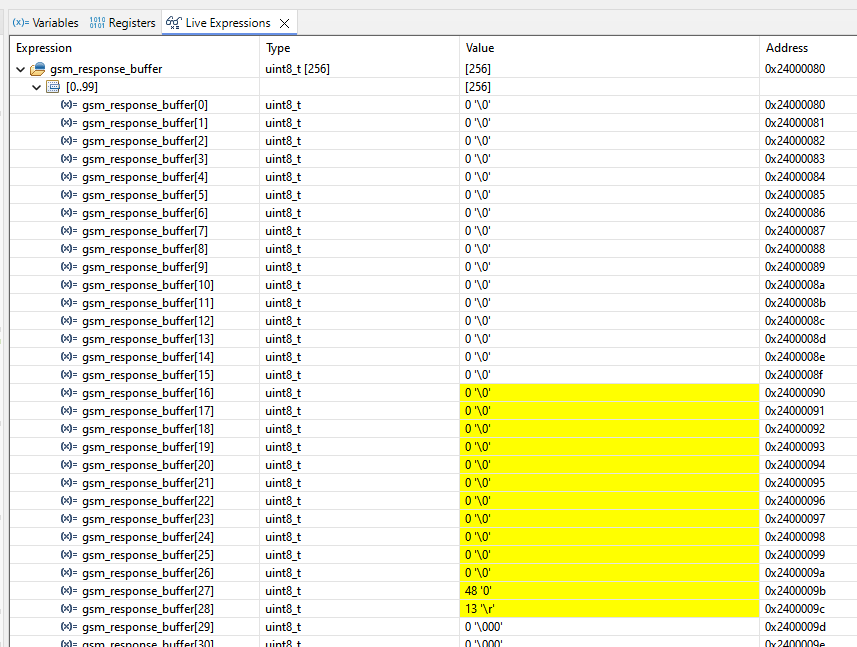Click the [0..99] group icon
857x647 pixels.
point(53,87)
